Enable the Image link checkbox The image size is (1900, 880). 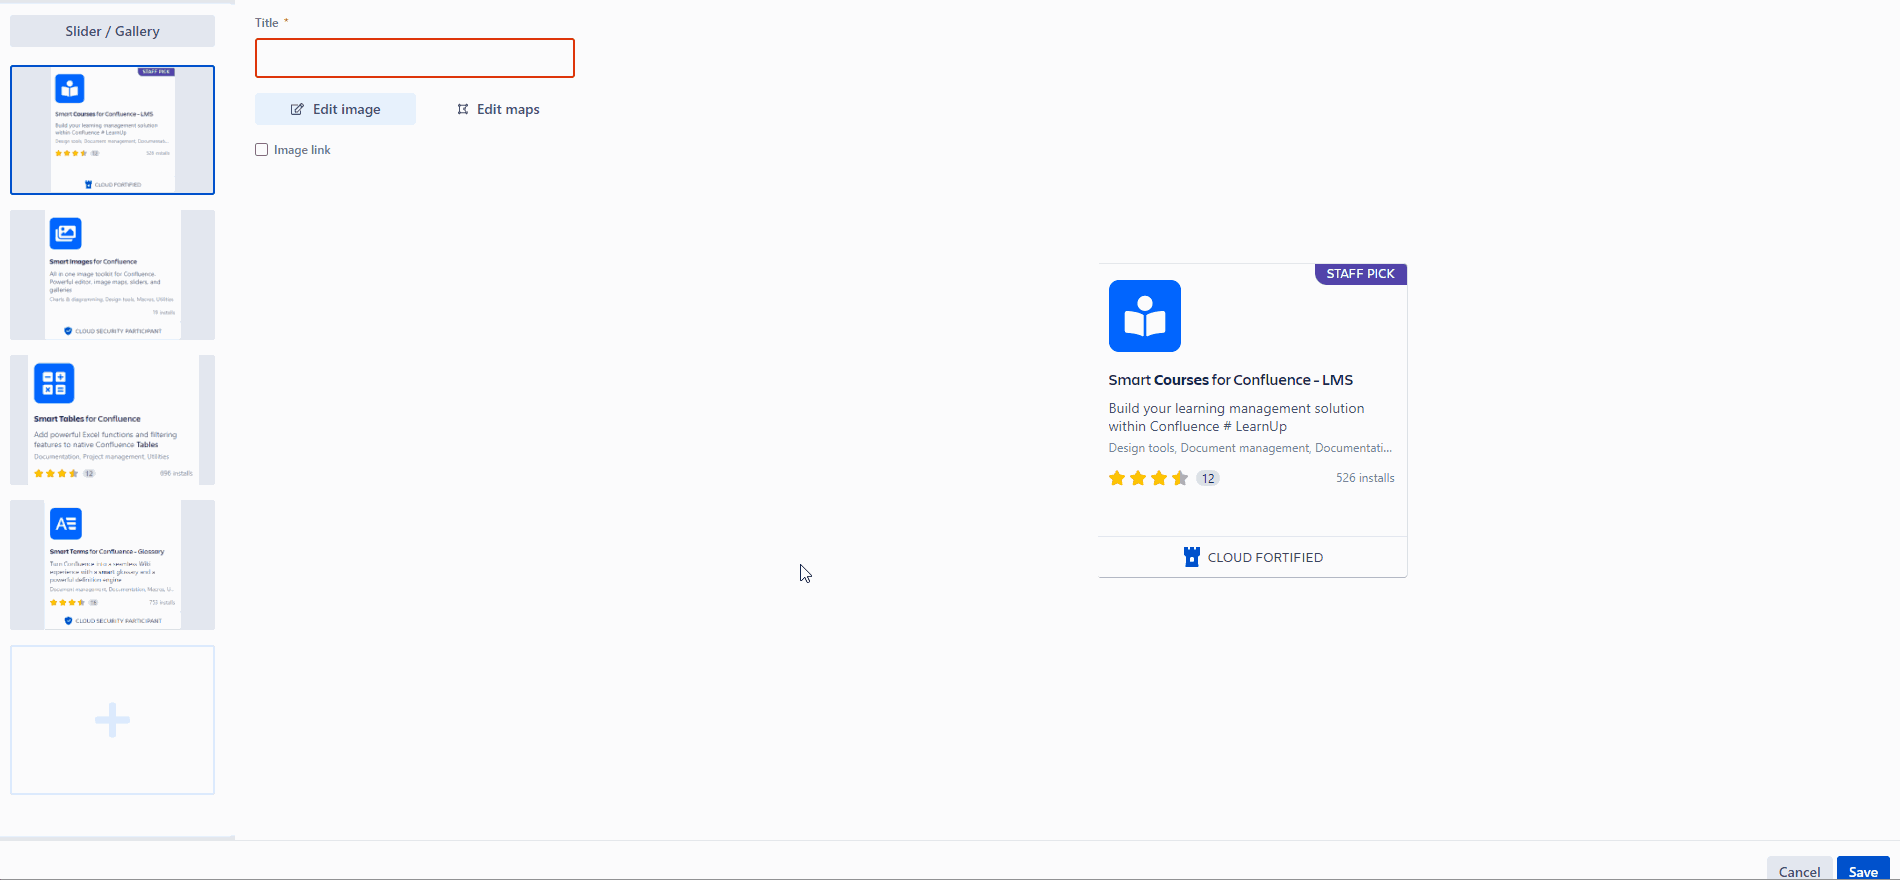coord(262,150)
